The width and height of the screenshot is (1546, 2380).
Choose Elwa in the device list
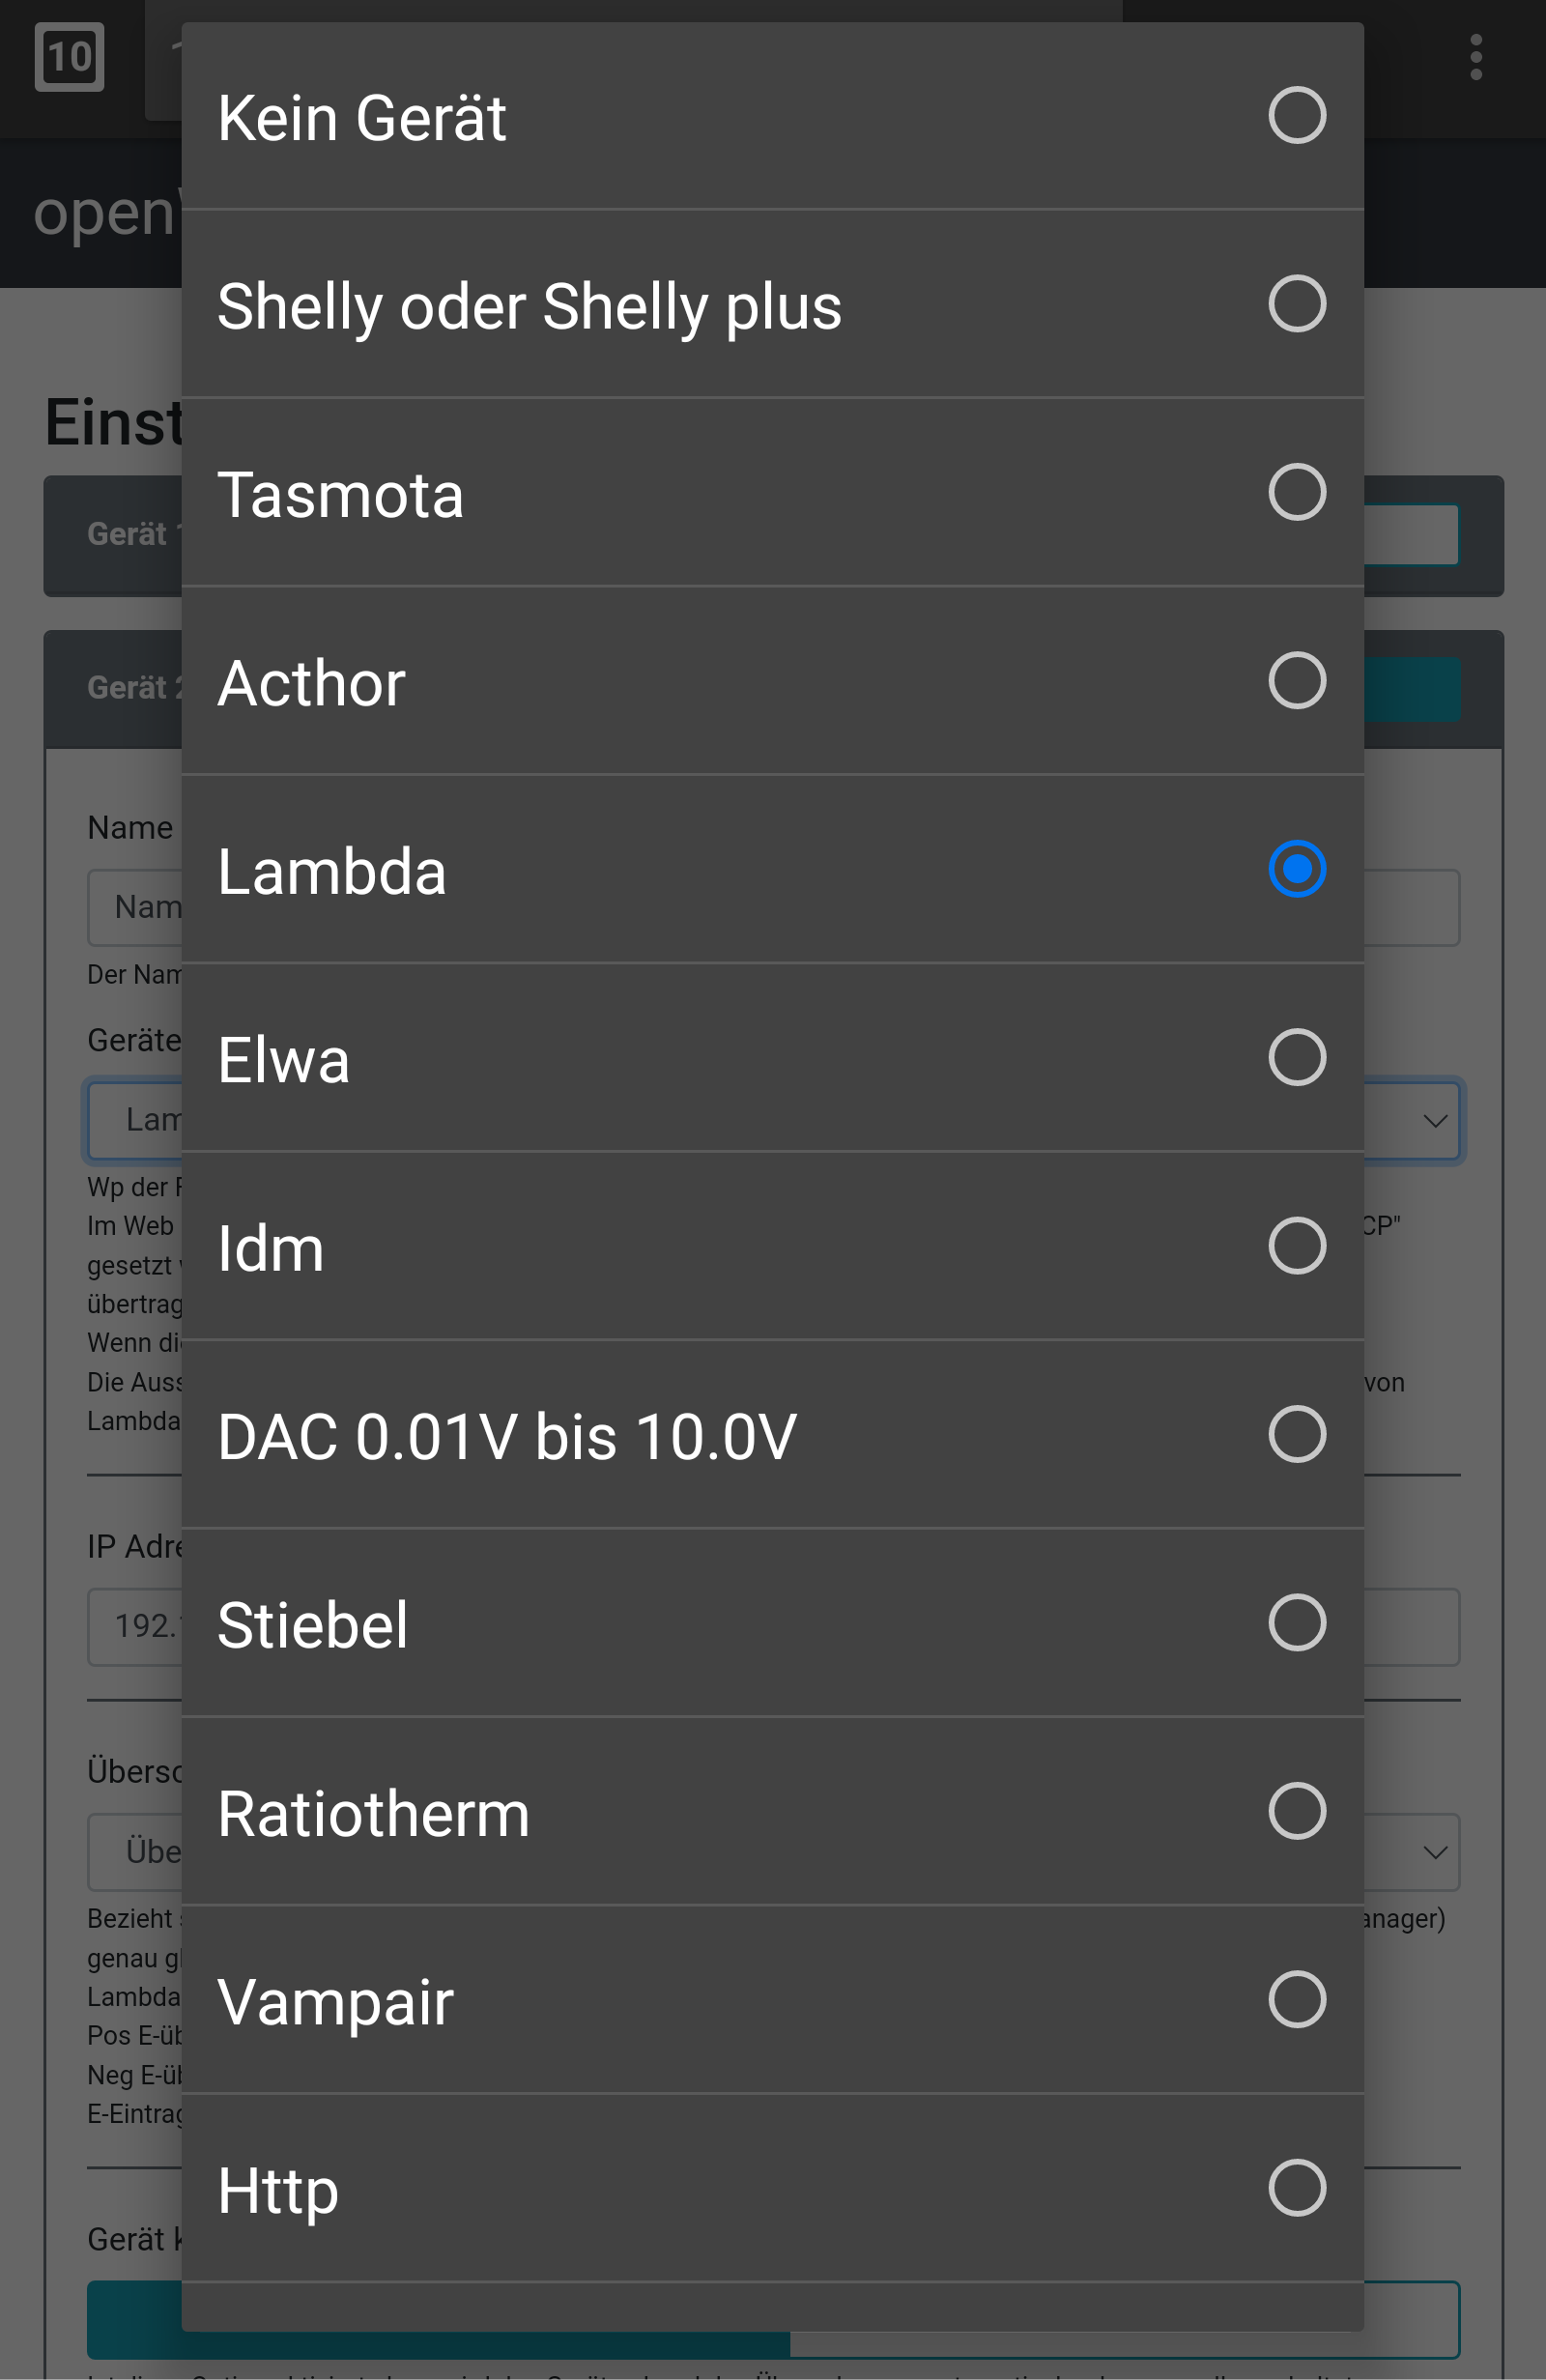tap(1296, 1058)
